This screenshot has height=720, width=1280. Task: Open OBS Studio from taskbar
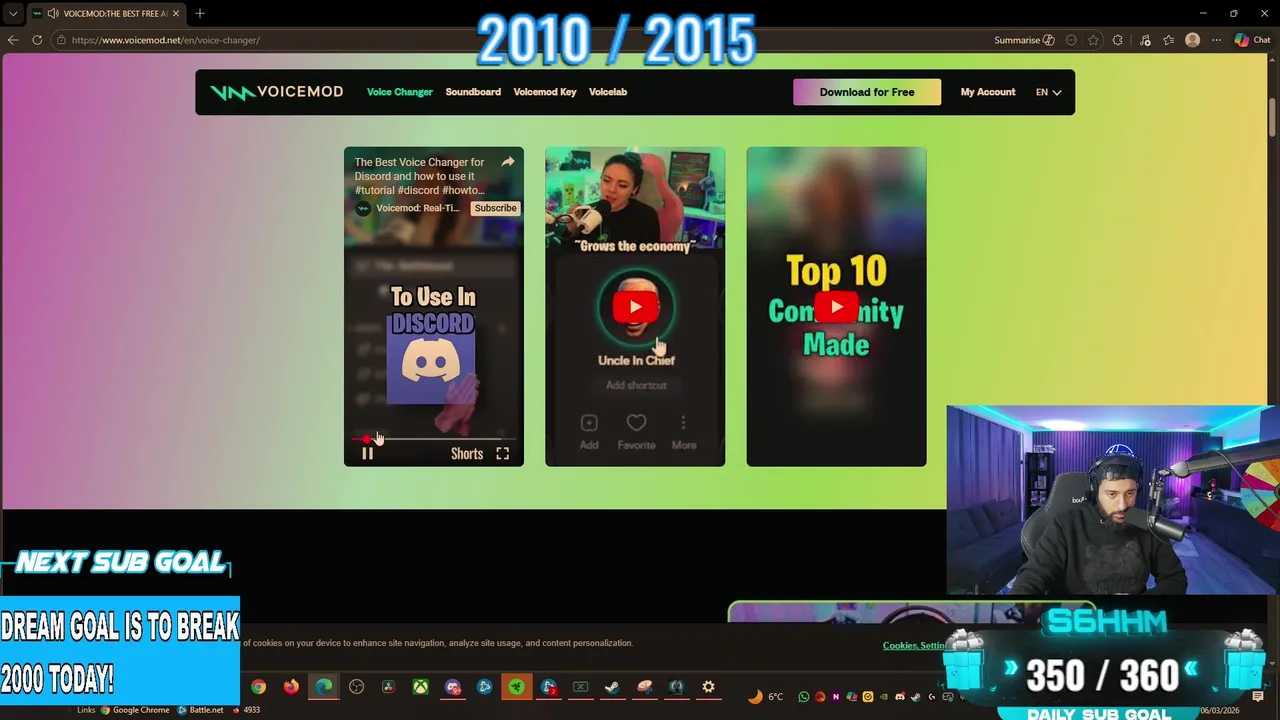point(356,686)
